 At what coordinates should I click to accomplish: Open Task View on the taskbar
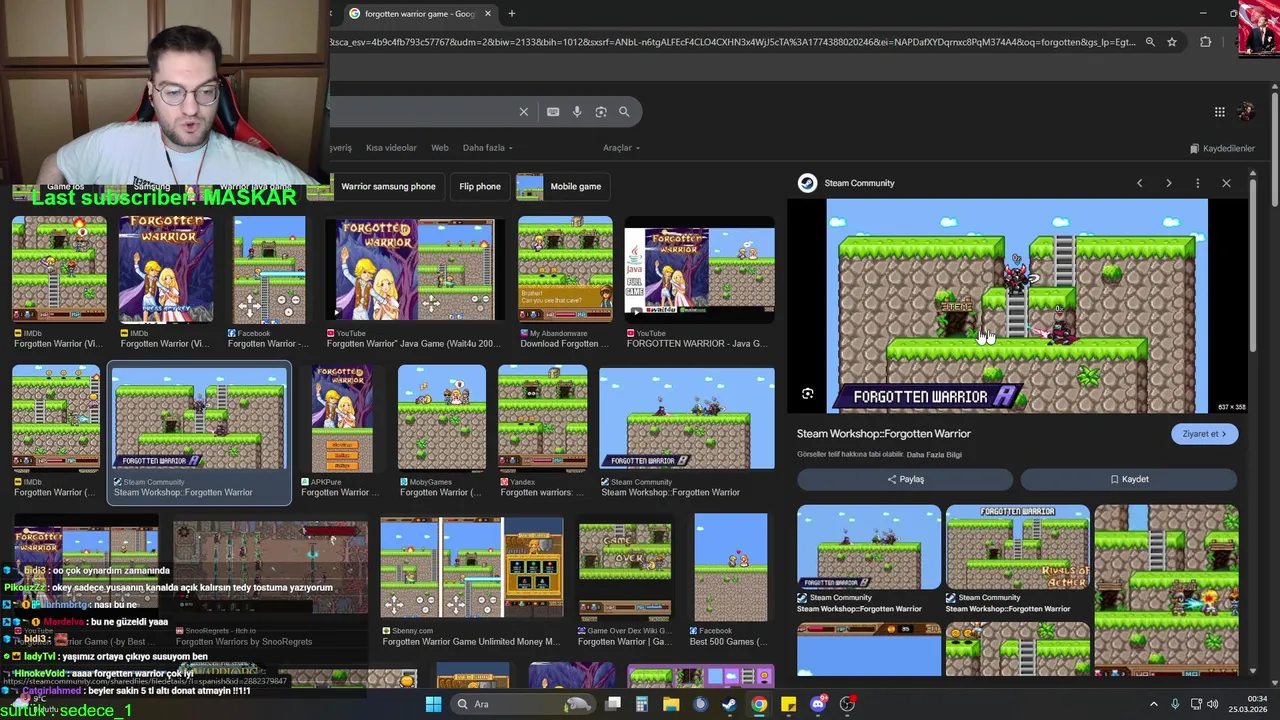click(x=613, y=704)
